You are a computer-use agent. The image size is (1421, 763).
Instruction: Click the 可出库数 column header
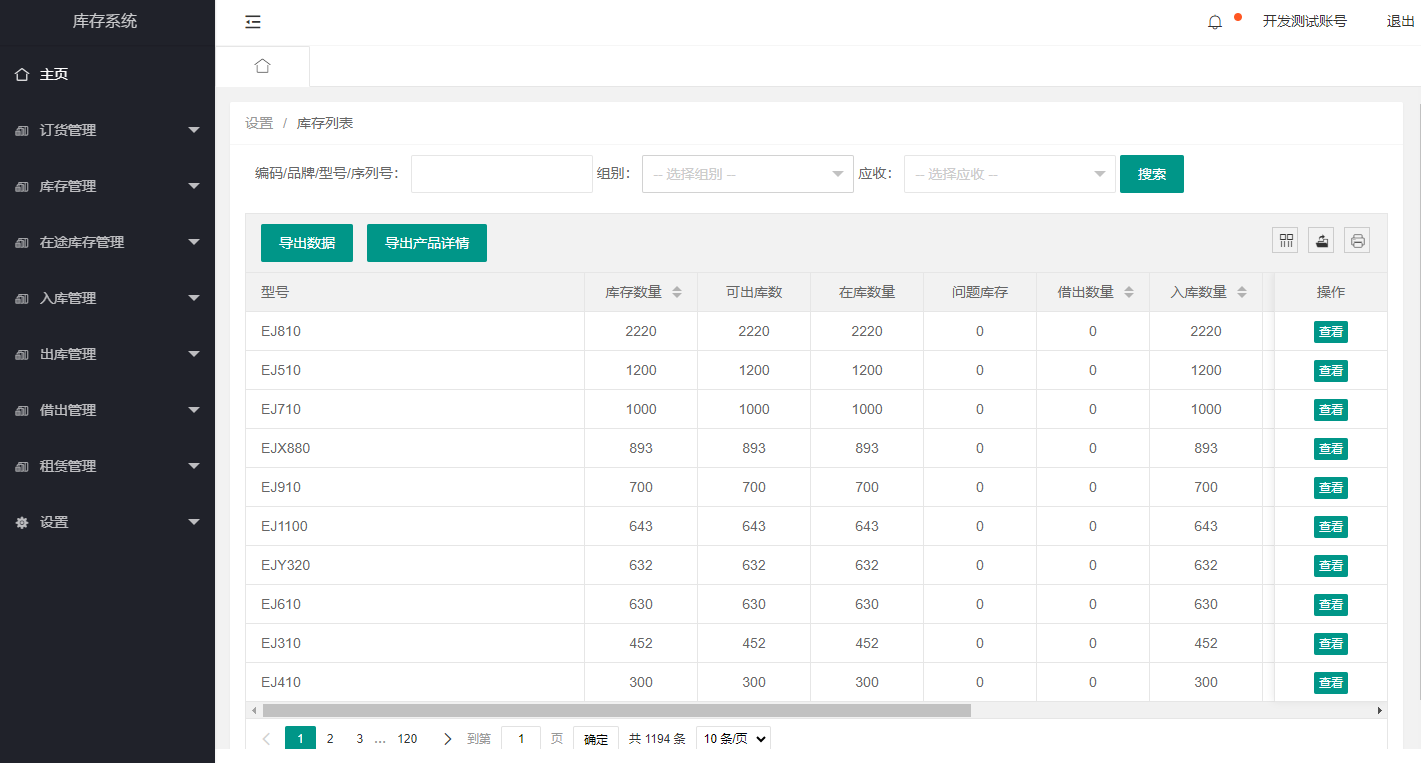(754, 292)
